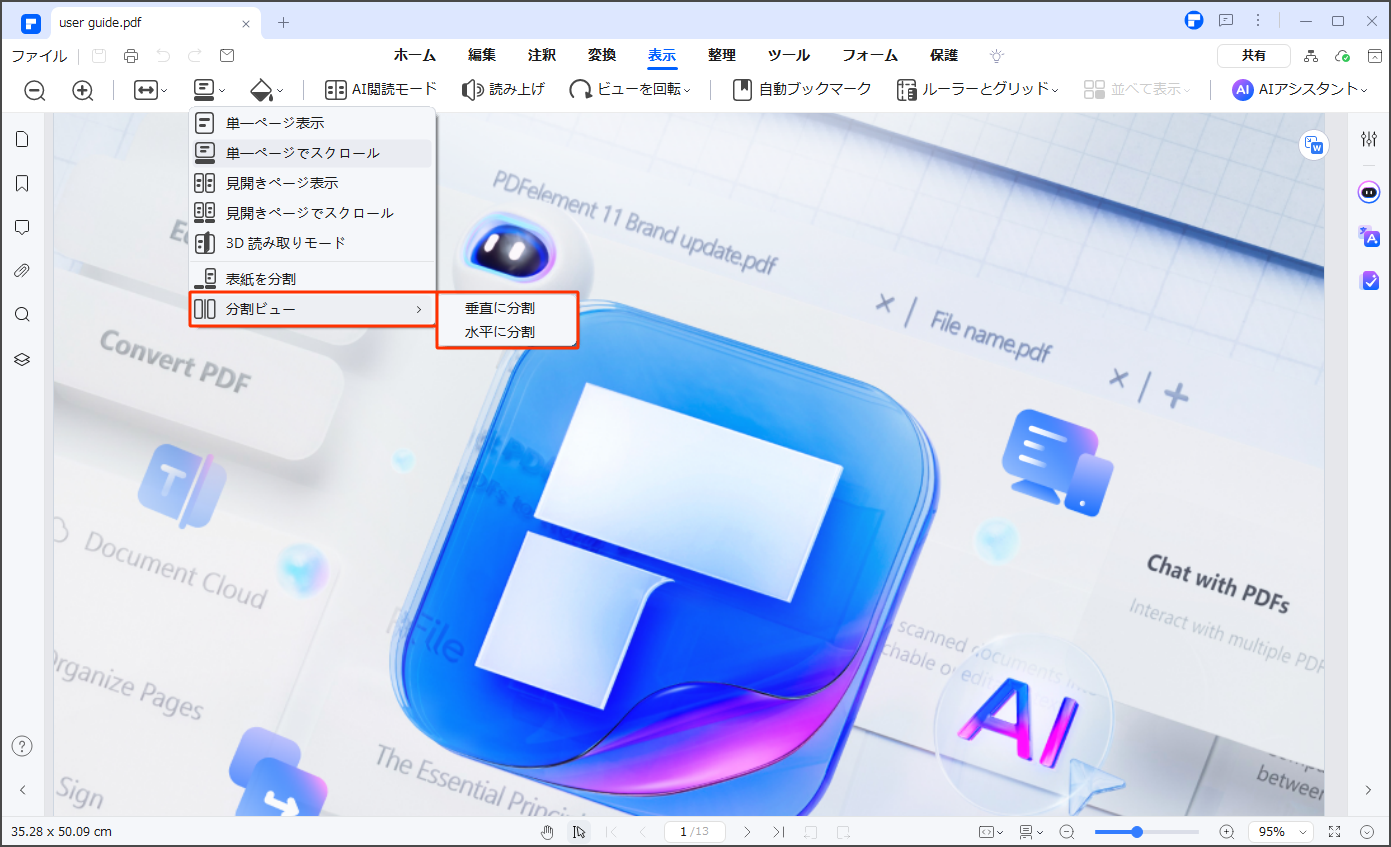Click the Wondershare account icon in title bar
1391x847 pixels.
pos(1193,21)
